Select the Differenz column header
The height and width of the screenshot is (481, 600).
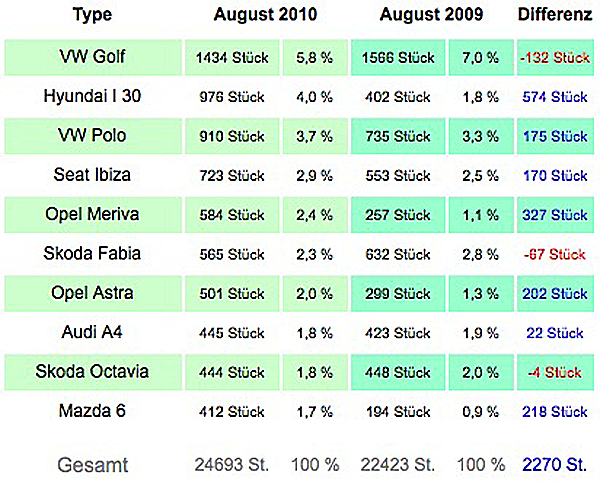[554, 15]
